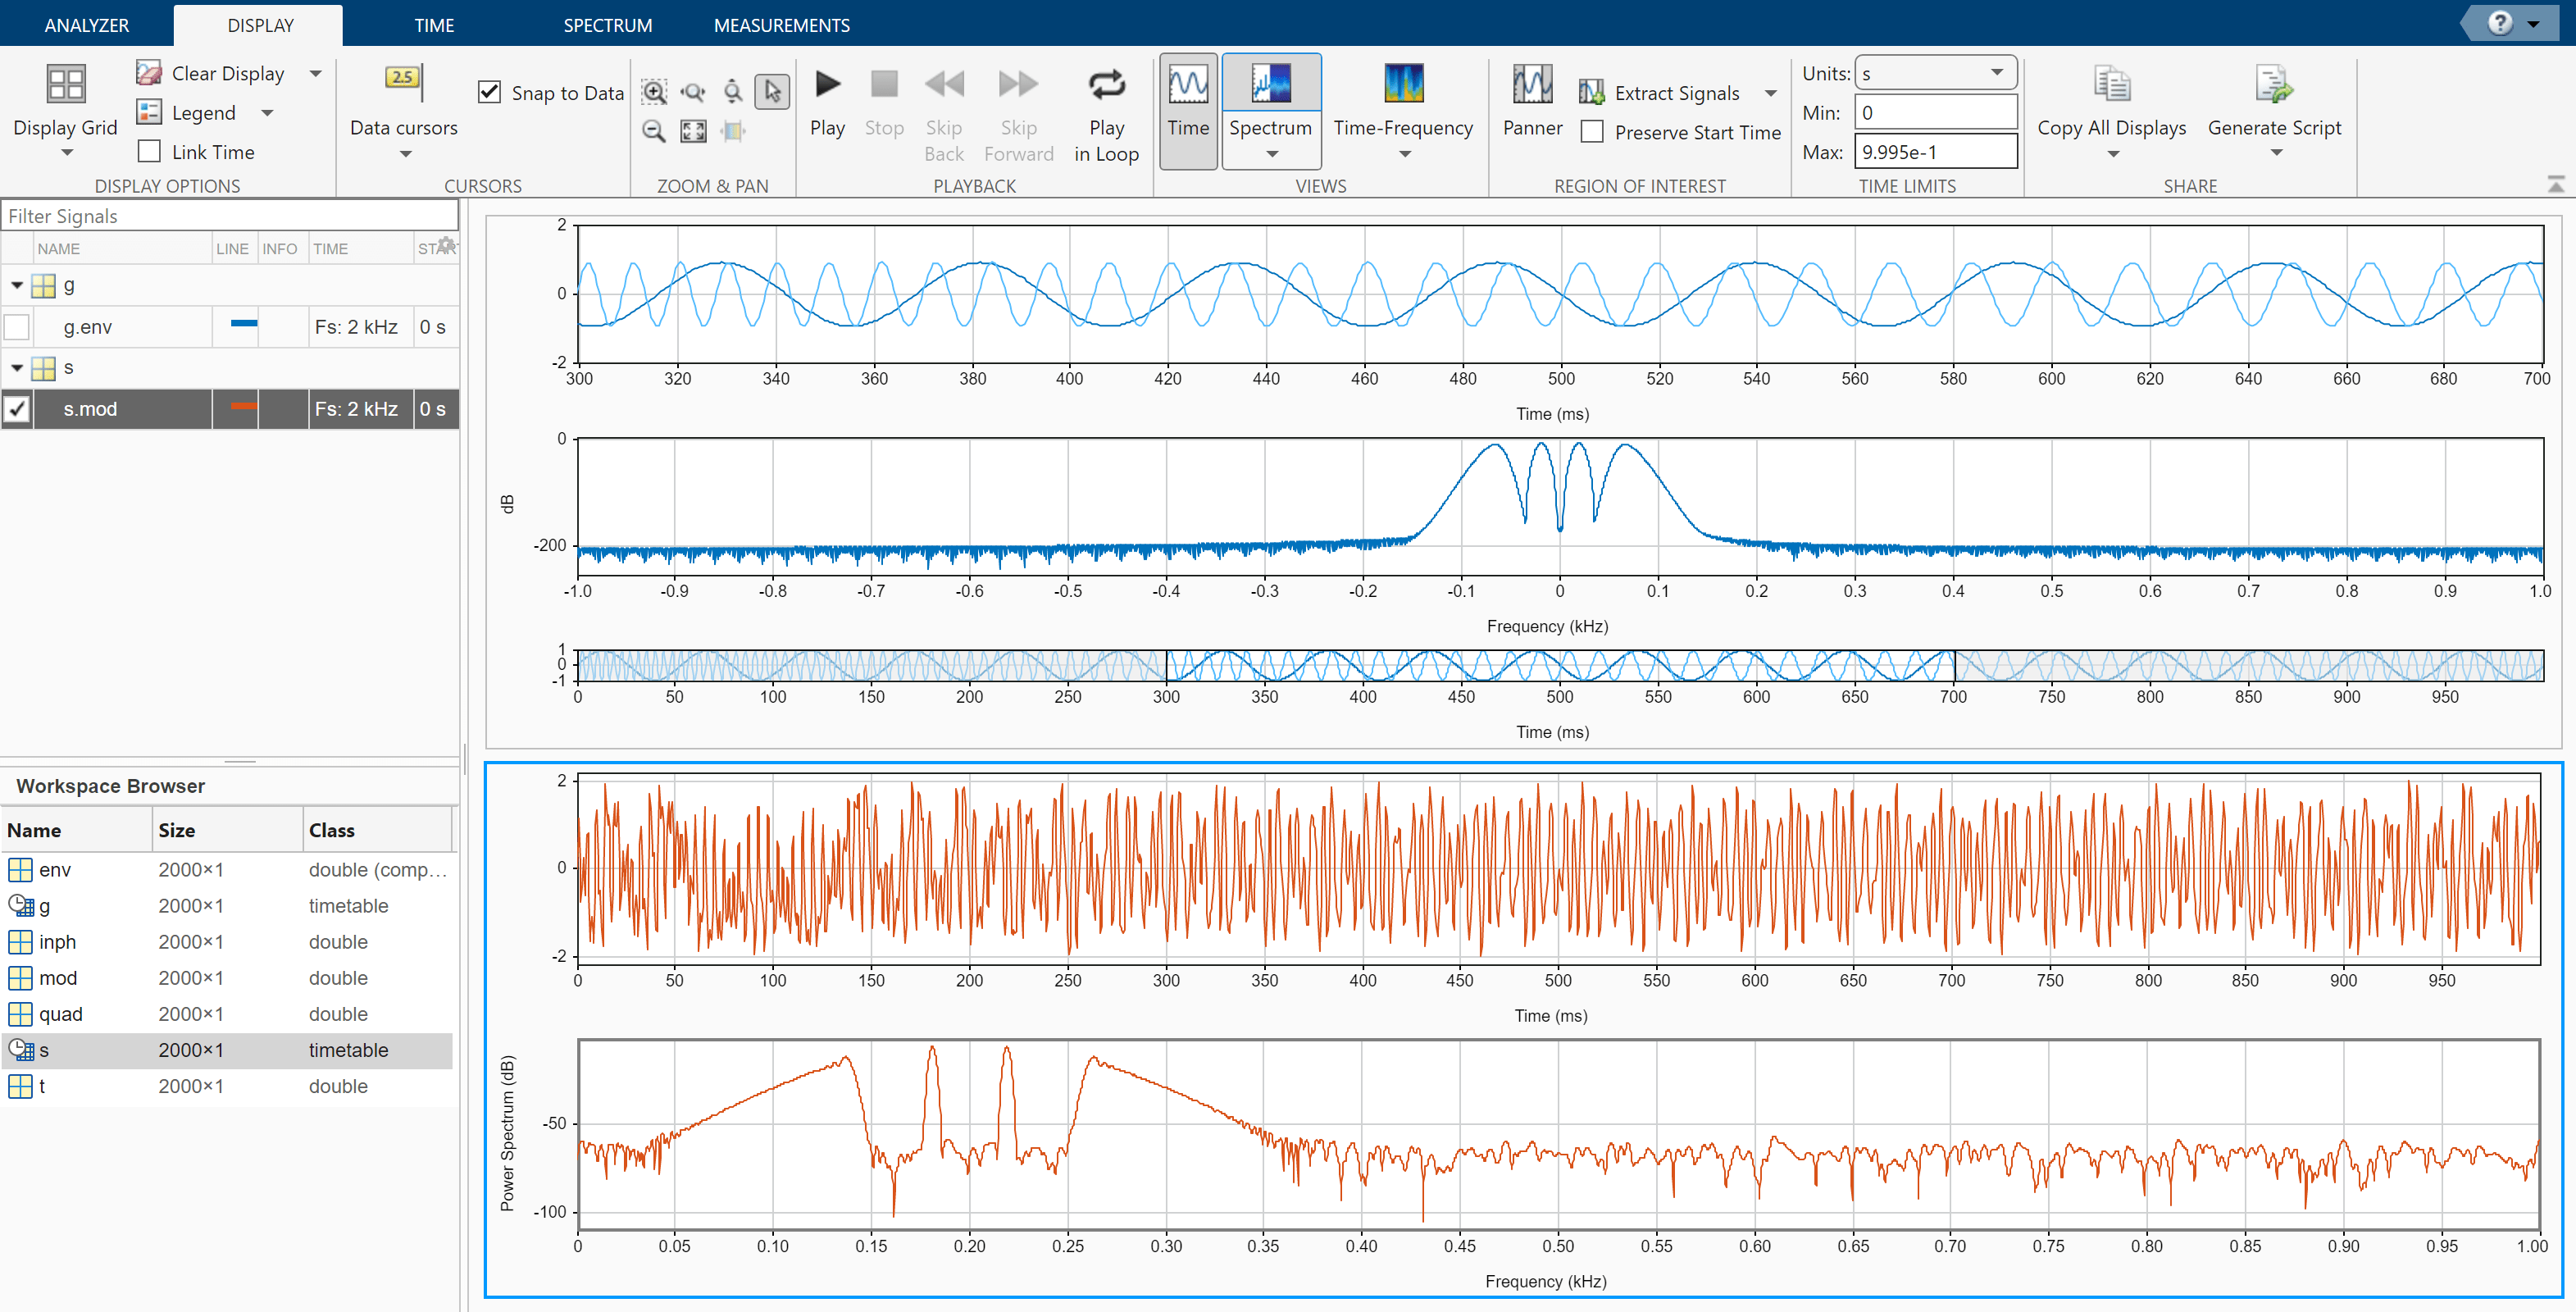The width and height of the screenshot is (2576, 1312).
Task: Expand the Legend dropdown arrow
Action: click(x=267, y=113)
